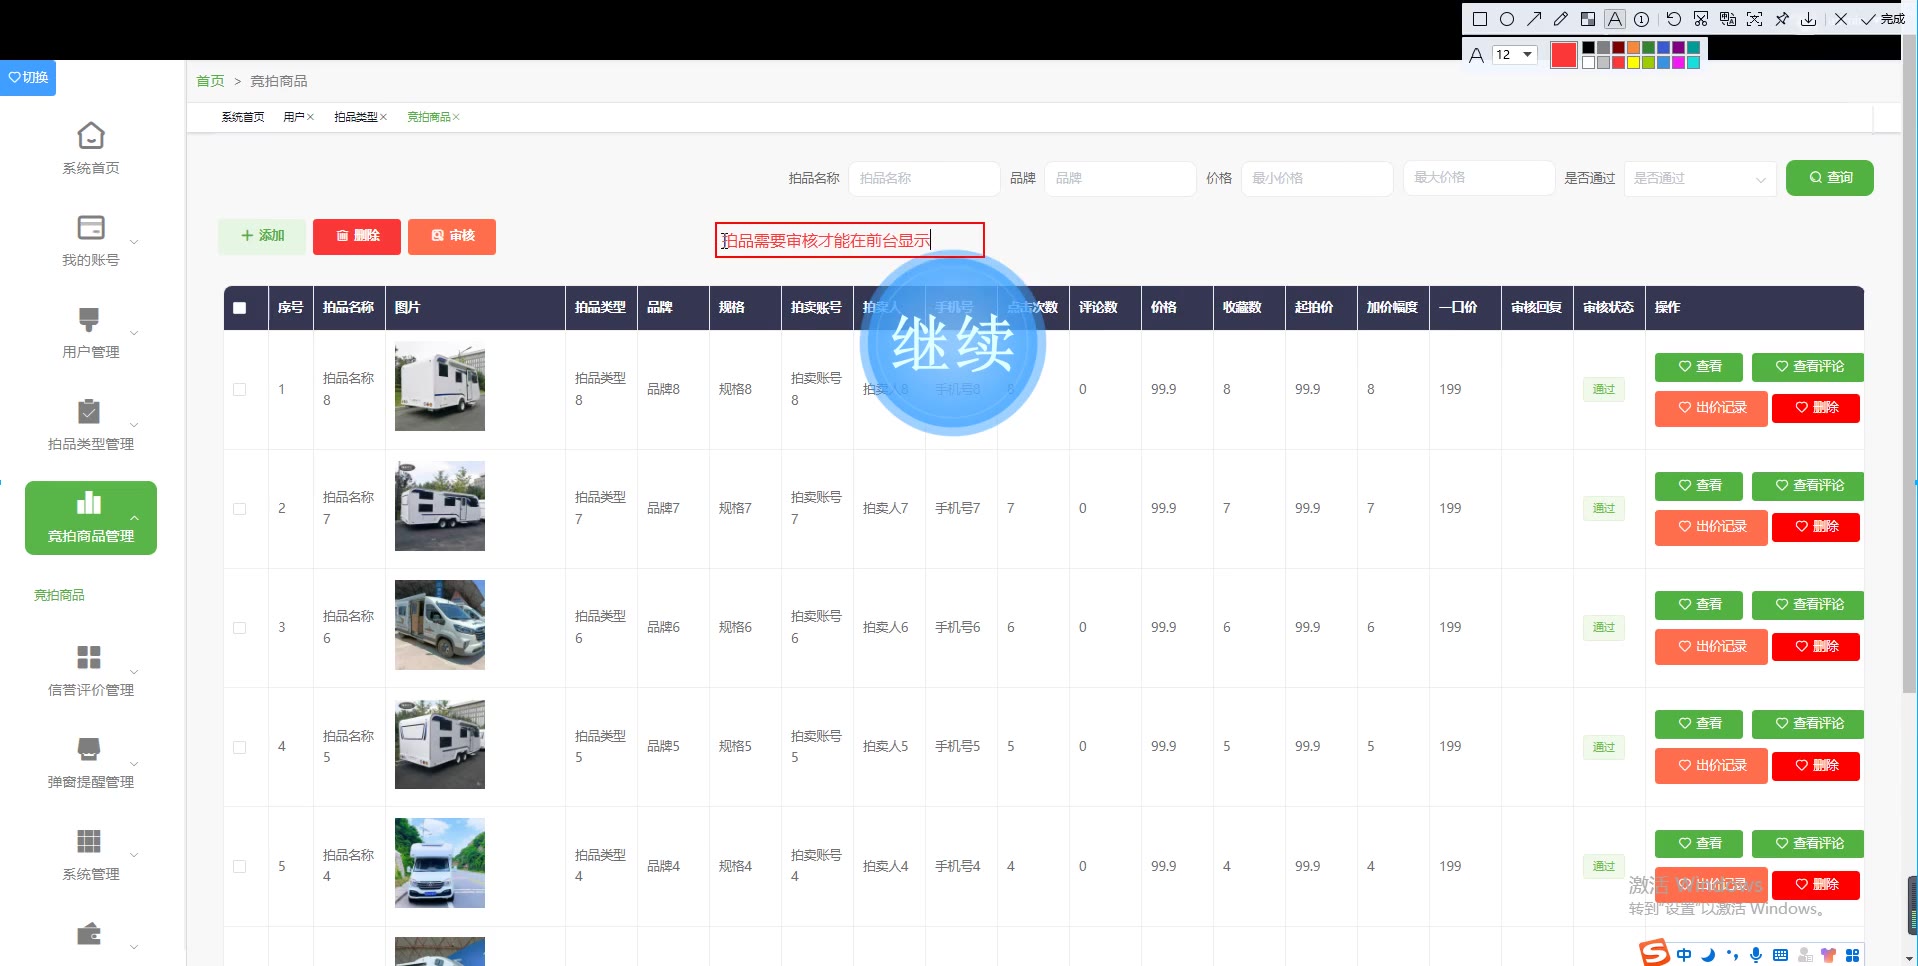
Task: Select the 竞拍商品 submenu item
Action: pyautogui.click(x=59, y=595)
